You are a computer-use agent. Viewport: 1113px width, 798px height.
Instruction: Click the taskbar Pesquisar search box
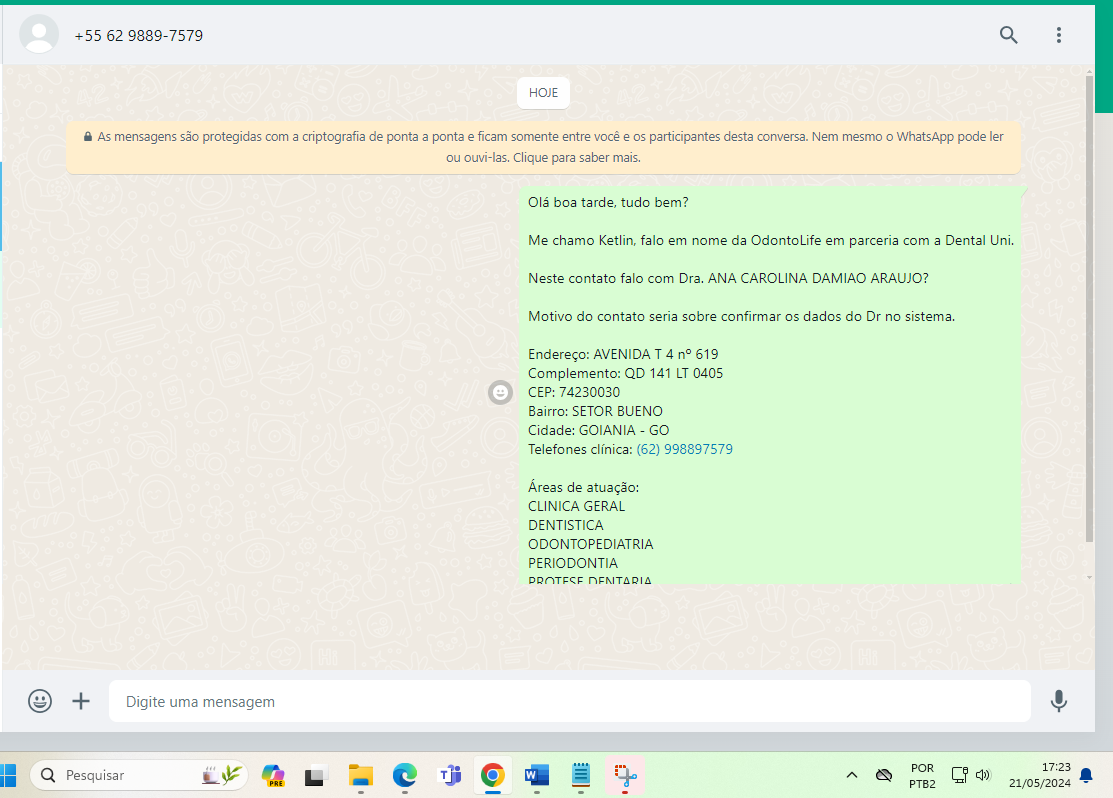pyautogui.click(x=139, y=775)
